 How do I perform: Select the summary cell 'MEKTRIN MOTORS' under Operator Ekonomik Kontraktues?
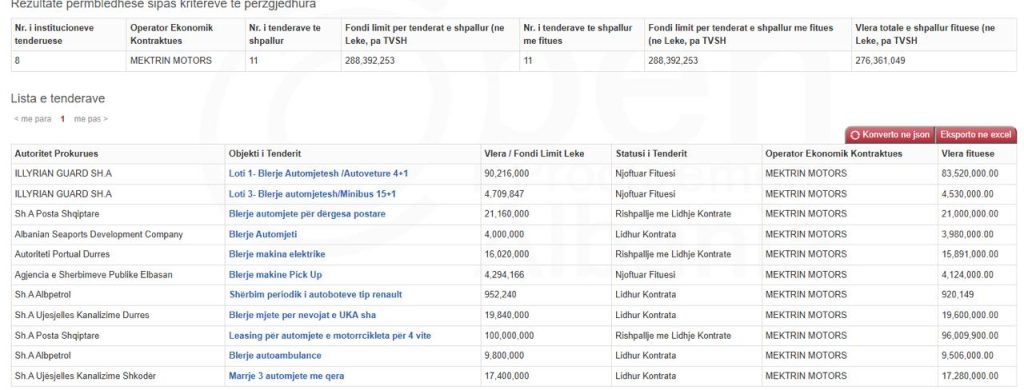(171, 61)
